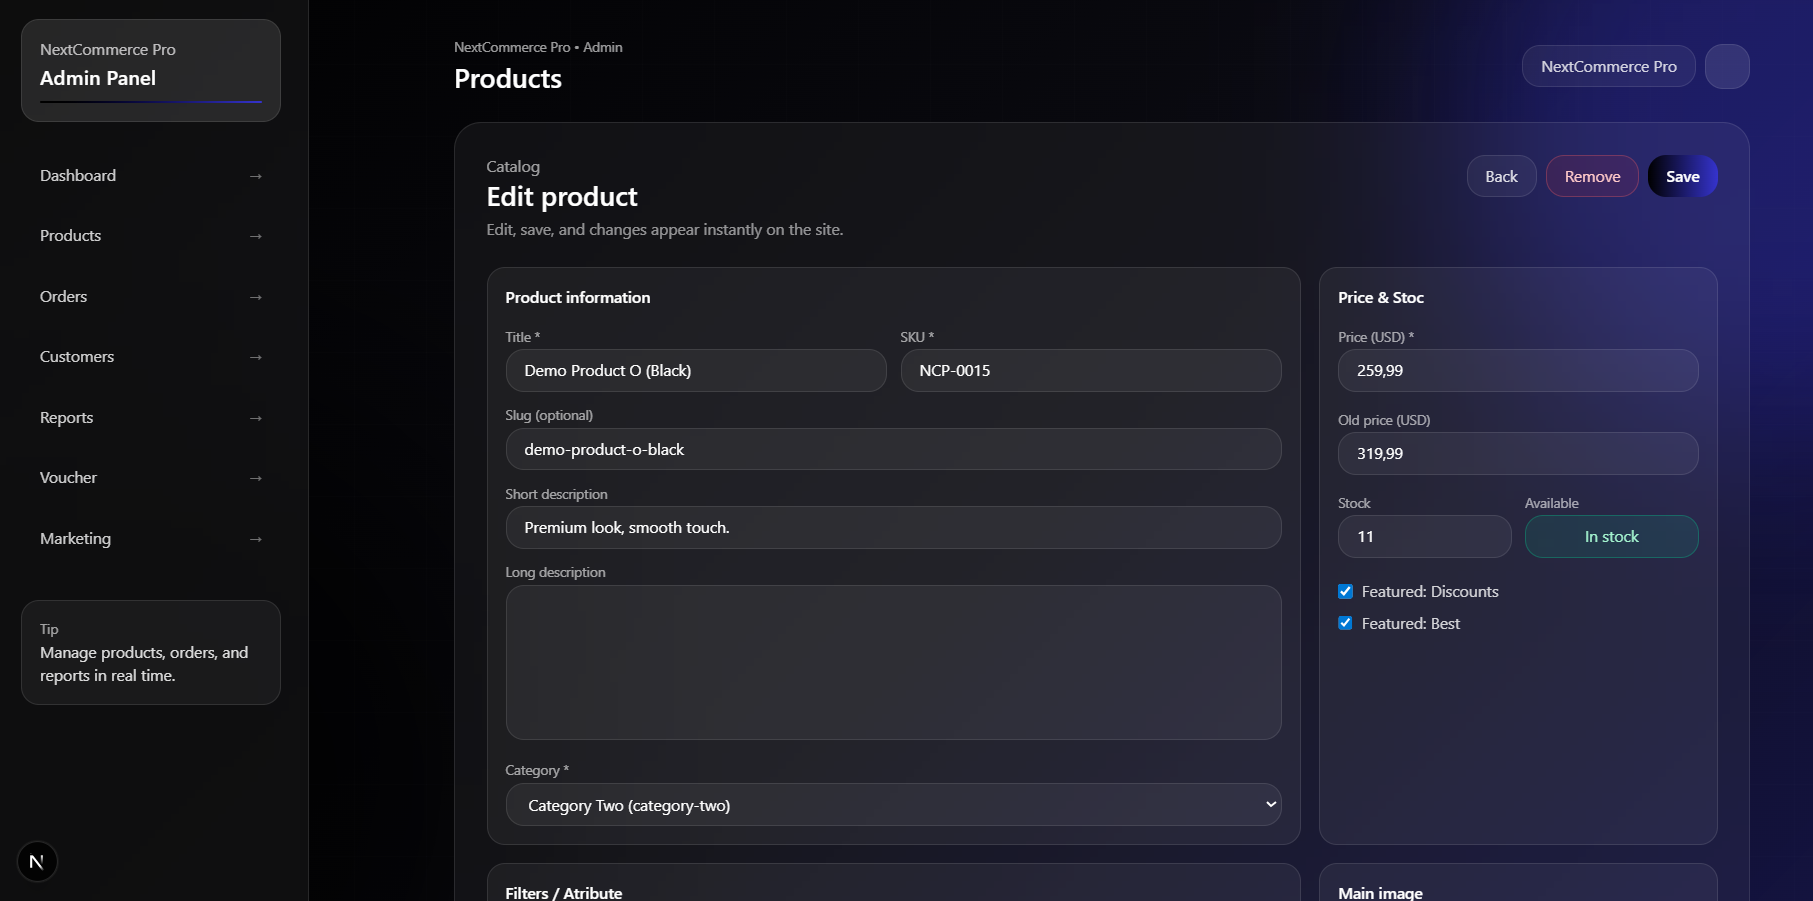Click the arrow beside Marketing in sidebar

[x=256, y=539]
